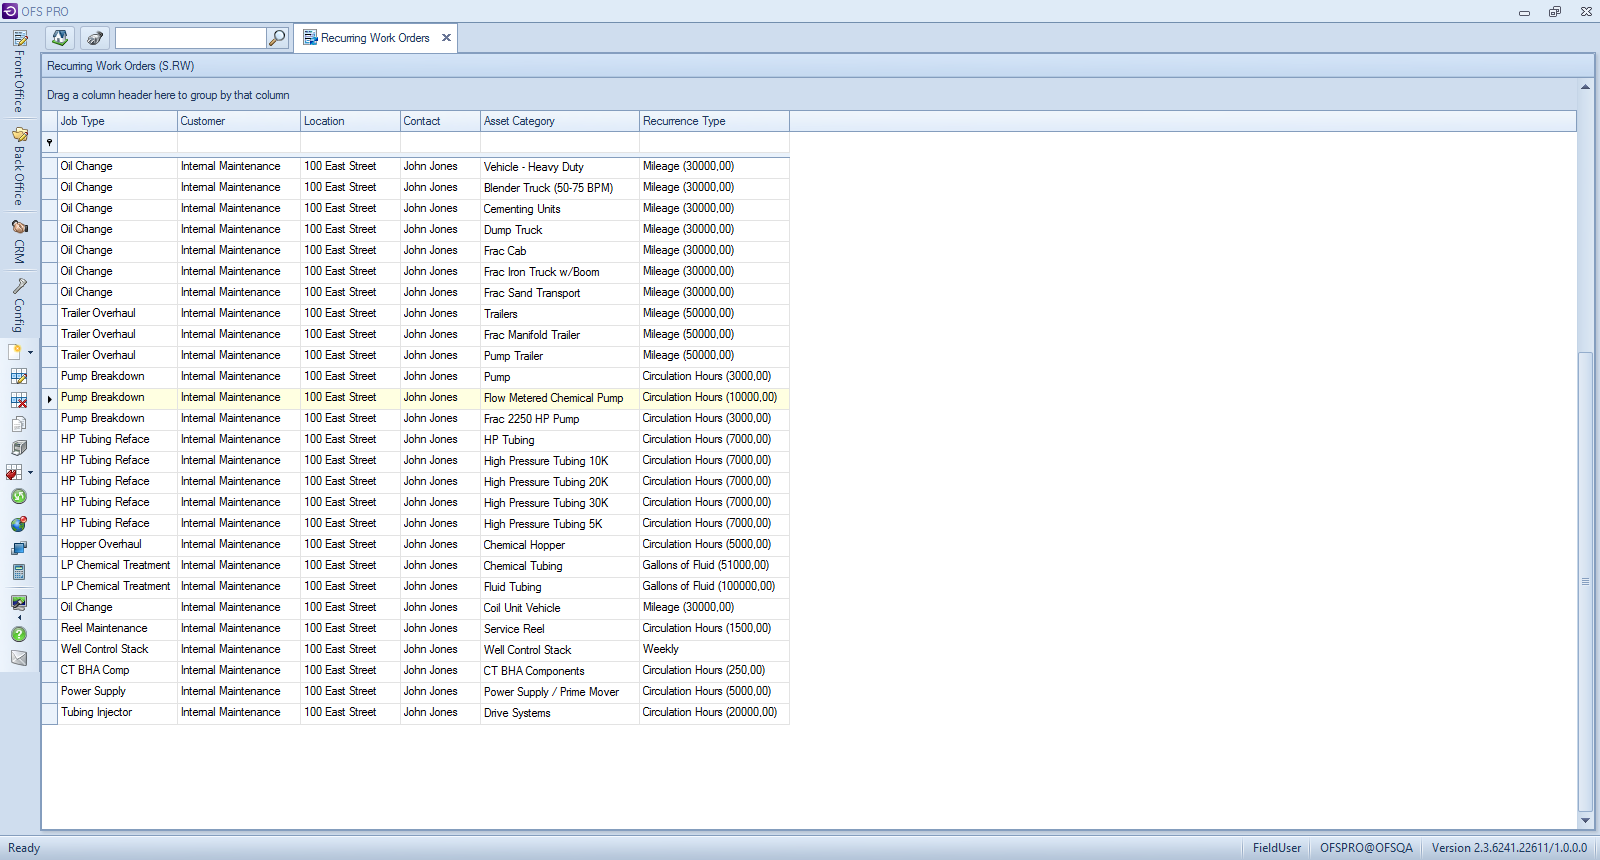Click the Delete record grid-X icon
The height and width of the screenshot is (860, 1600).
(x=19, y=400)
